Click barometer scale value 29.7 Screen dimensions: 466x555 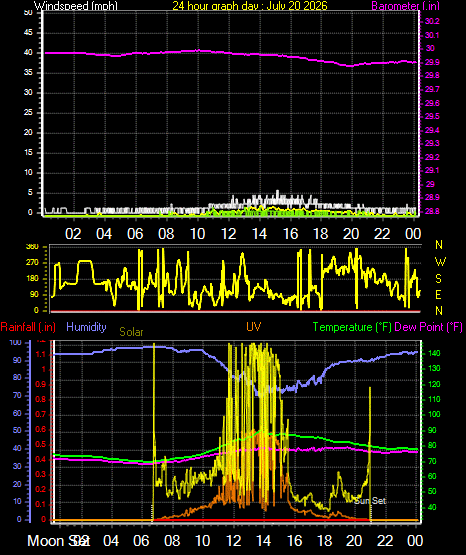pyautogui.click(x=432, y=89)
